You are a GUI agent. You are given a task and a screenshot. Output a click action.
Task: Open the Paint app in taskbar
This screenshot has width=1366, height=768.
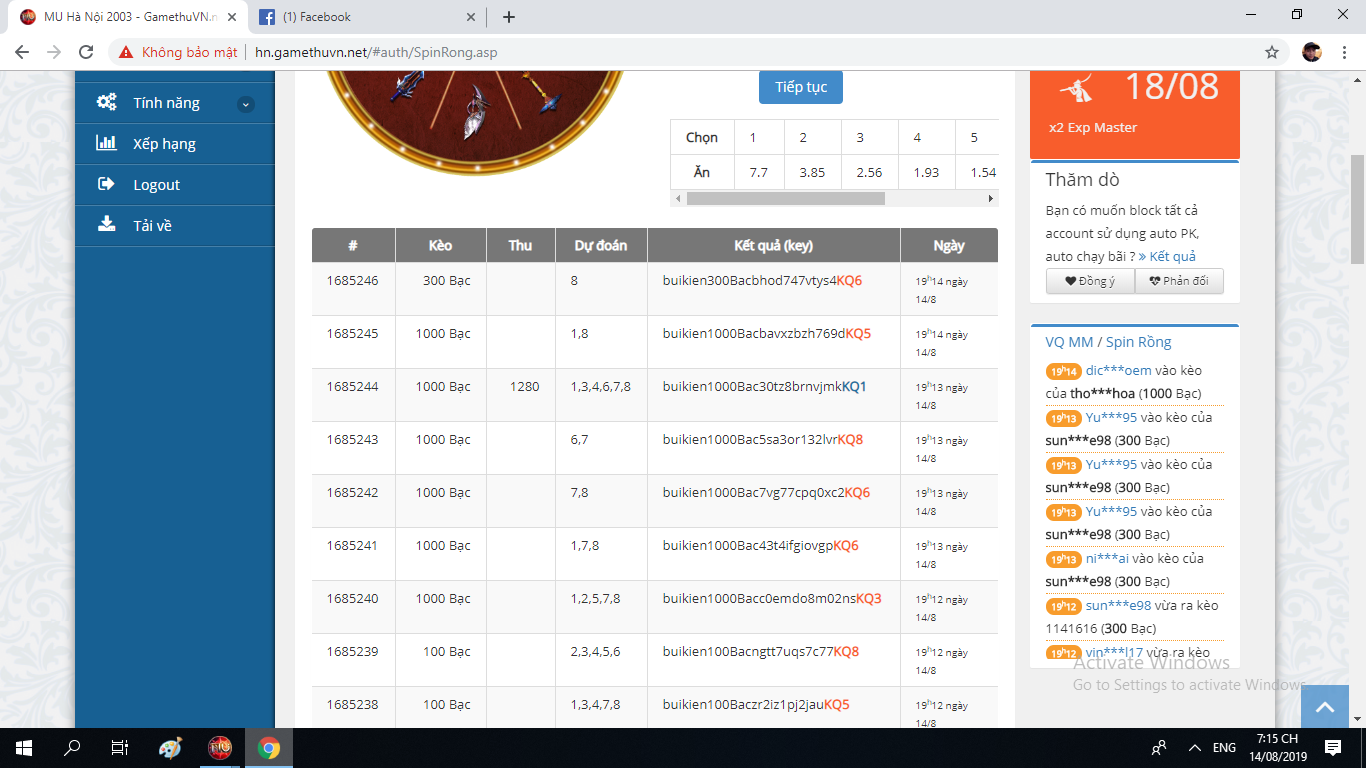coord(170,747)
